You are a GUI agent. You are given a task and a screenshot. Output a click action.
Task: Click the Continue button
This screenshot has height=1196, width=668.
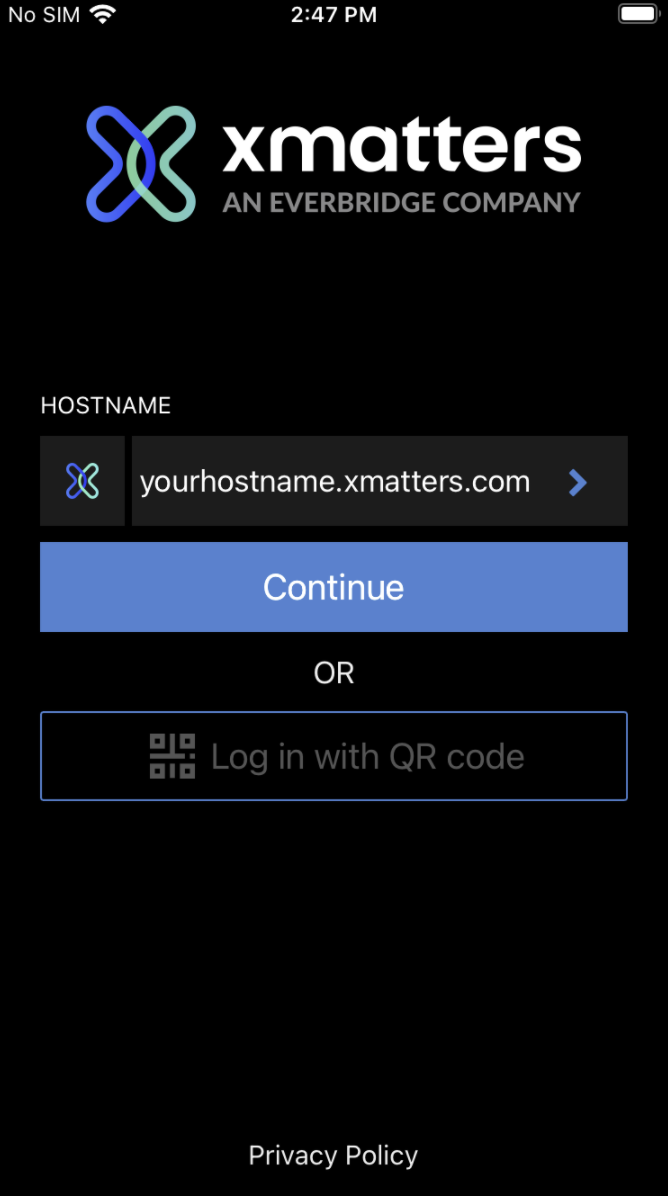334,587
